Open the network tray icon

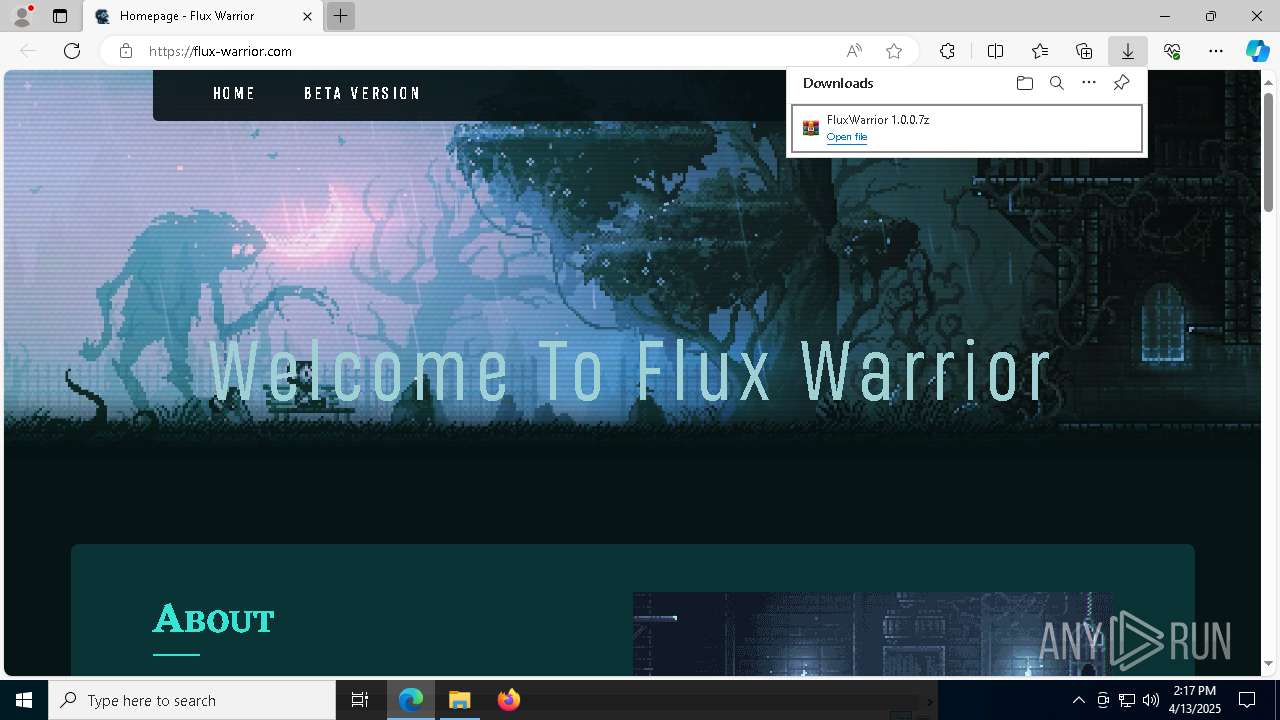tap(1127, 700)
